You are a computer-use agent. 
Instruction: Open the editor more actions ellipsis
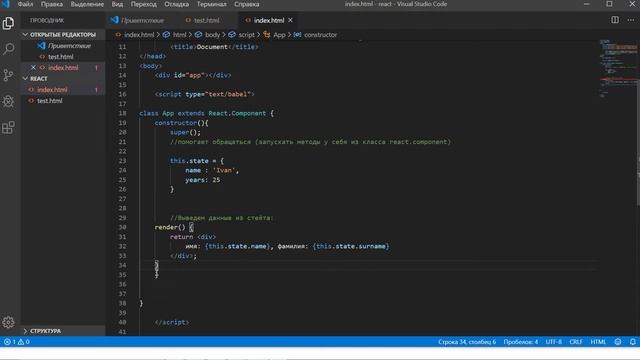[x=631, y=20]
